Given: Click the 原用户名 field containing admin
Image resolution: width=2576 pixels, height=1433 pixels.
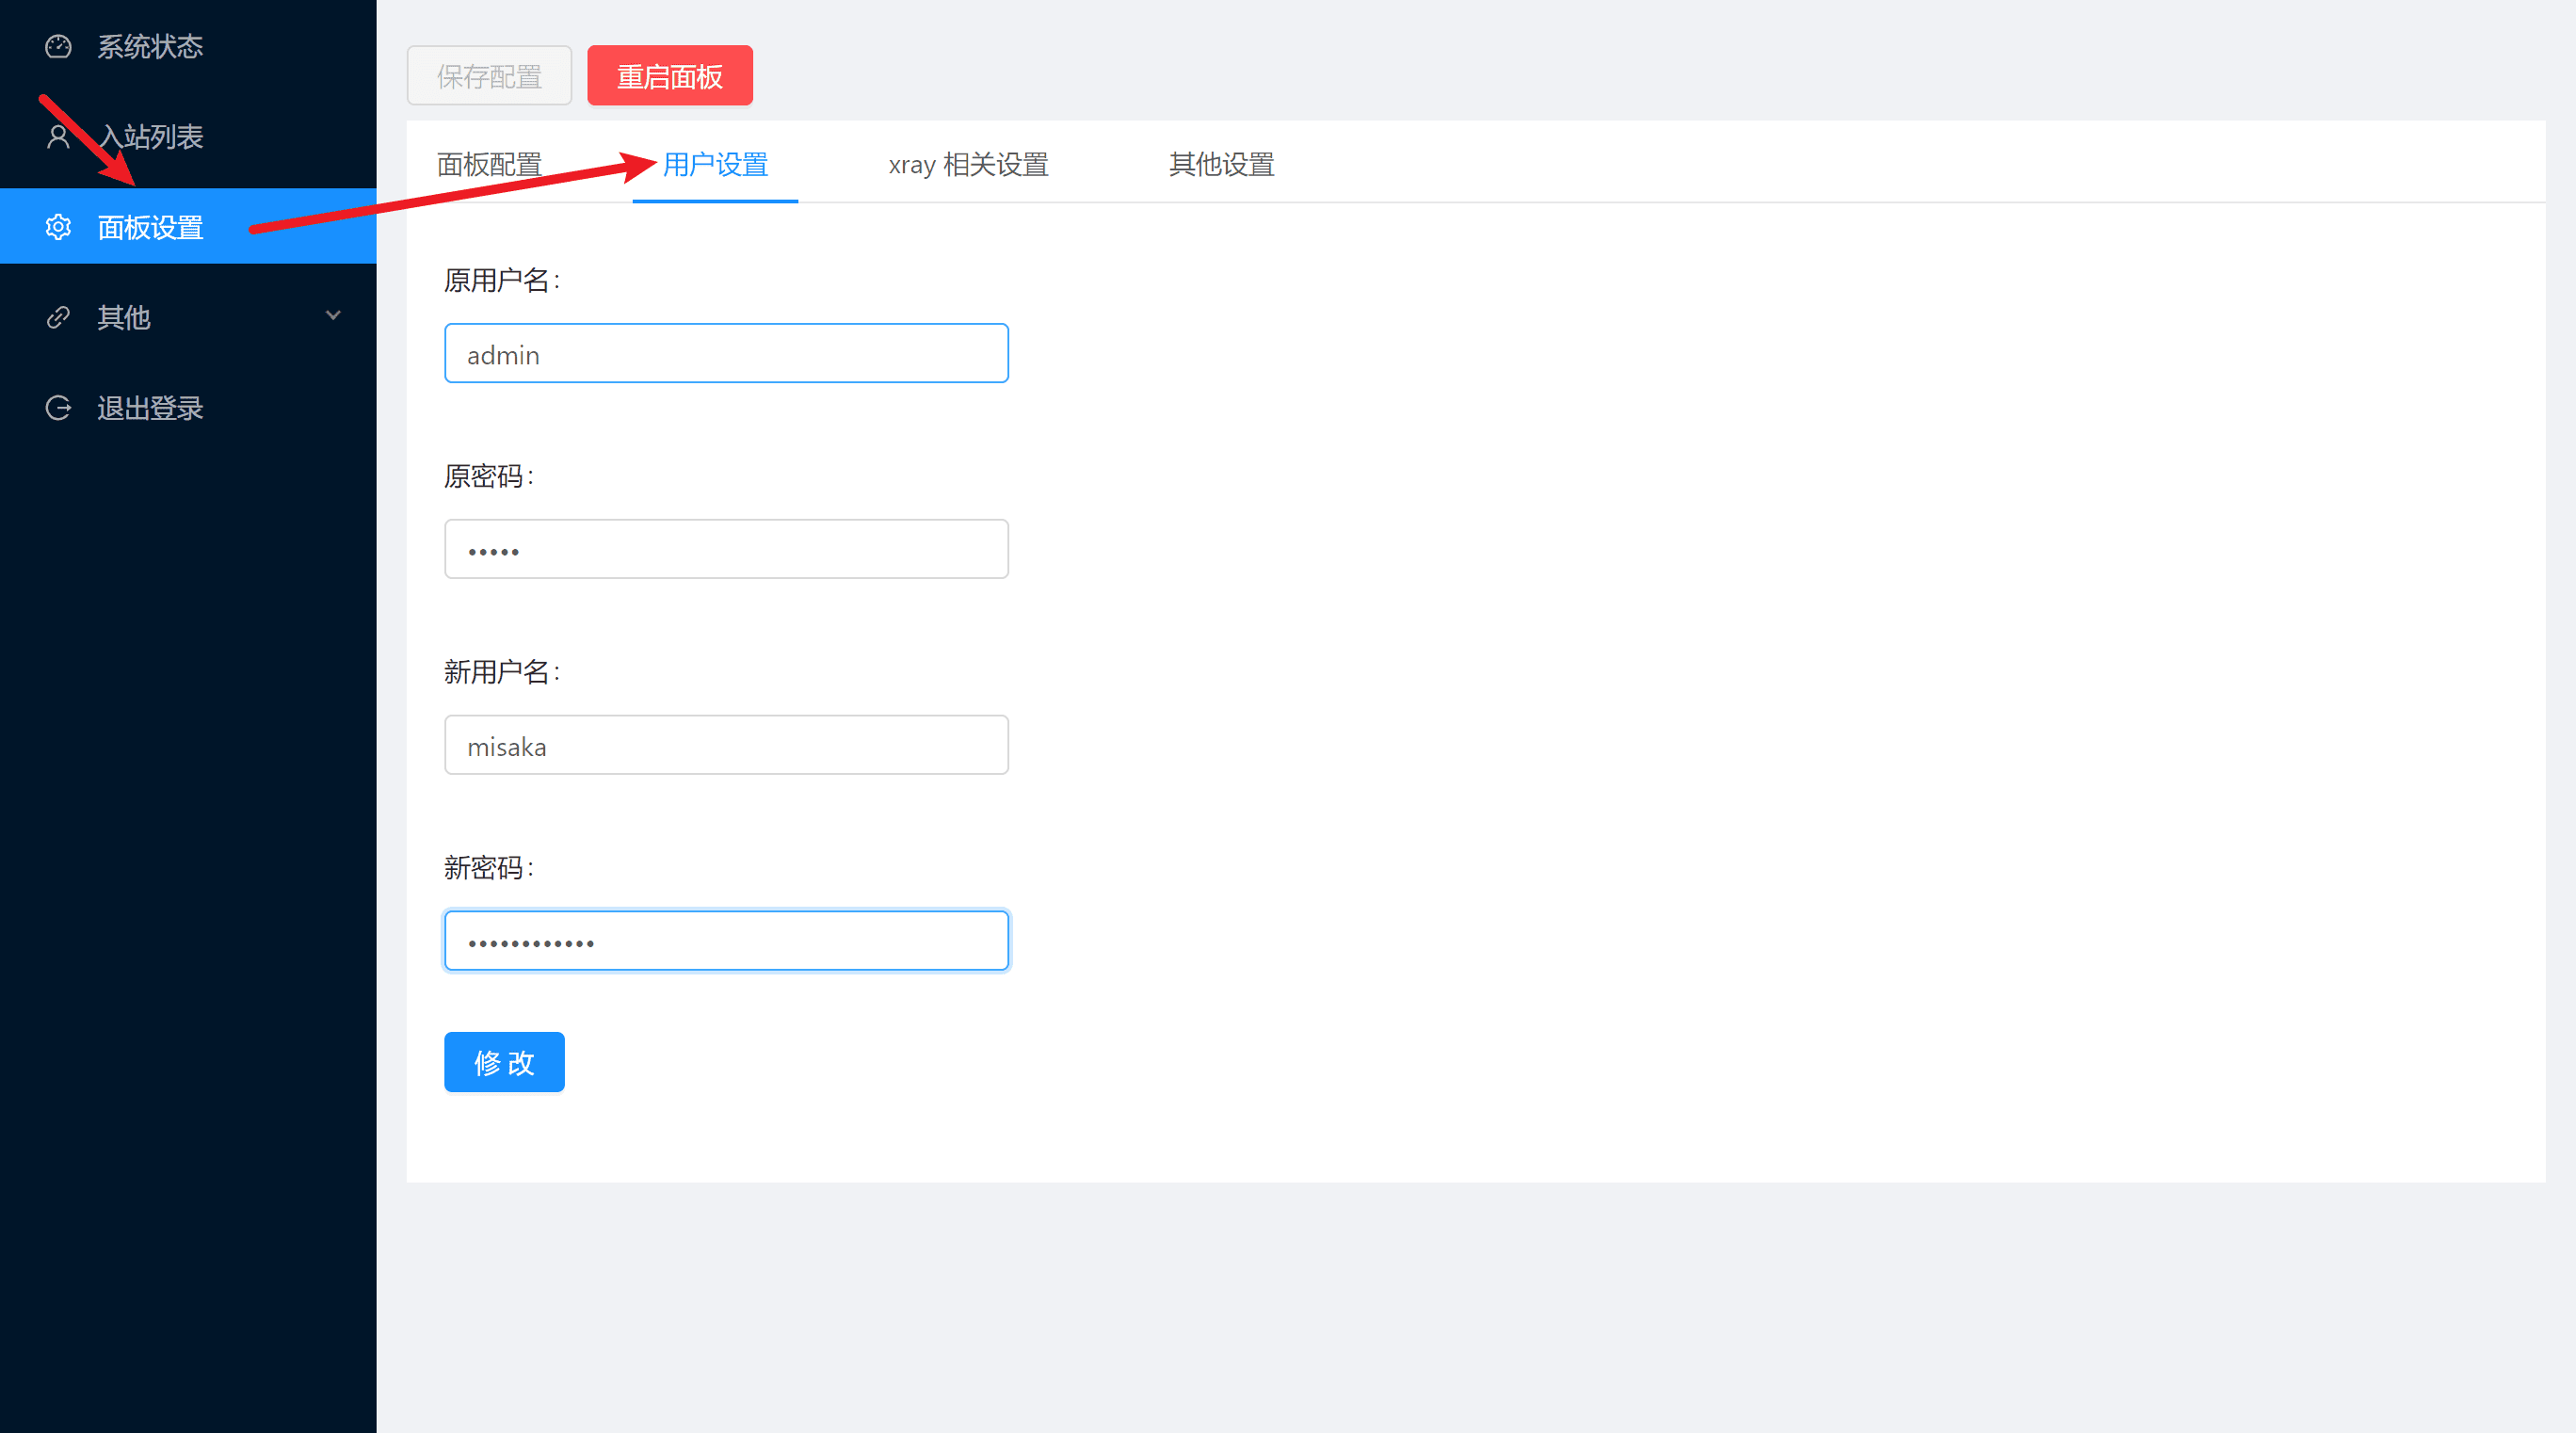Looking at the screenshot, I should tap(725, 353).
